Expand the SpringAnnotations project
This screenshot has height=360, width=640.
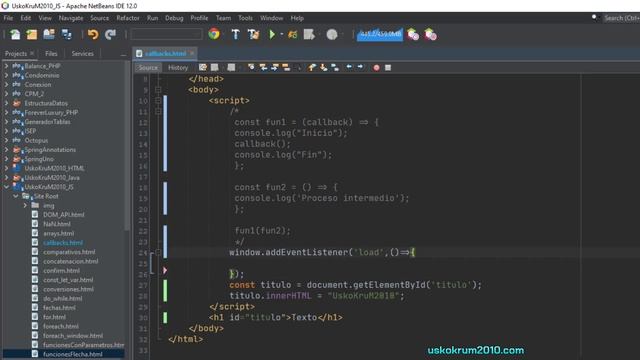point(6,149)
